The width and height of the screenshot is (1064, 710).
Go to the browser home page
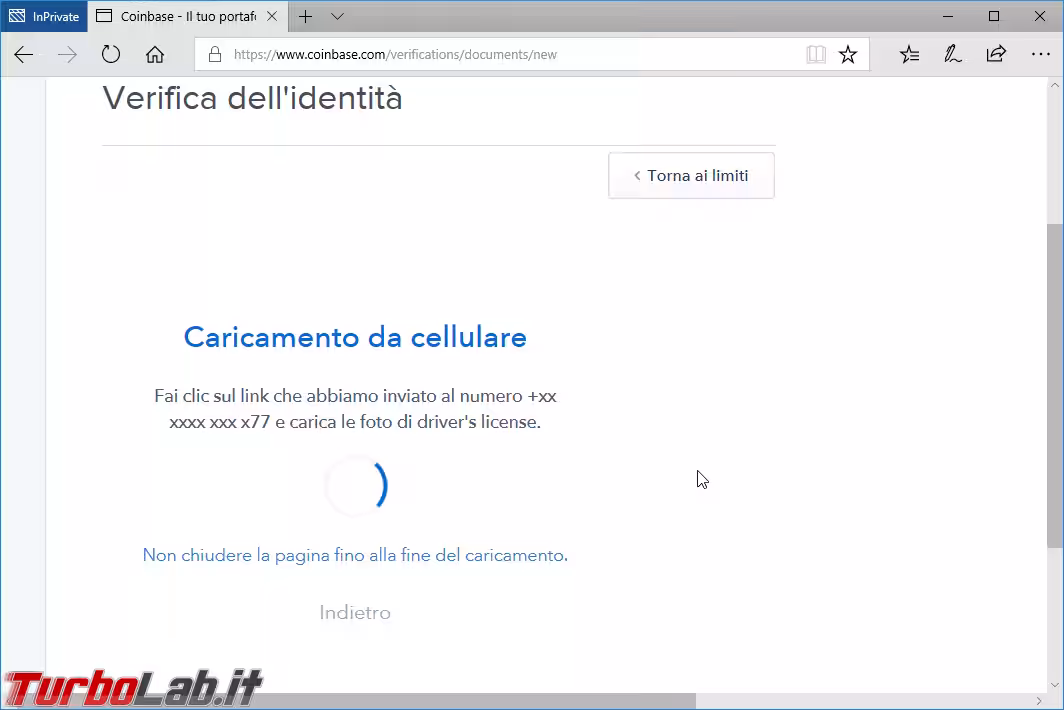[154, 55]
